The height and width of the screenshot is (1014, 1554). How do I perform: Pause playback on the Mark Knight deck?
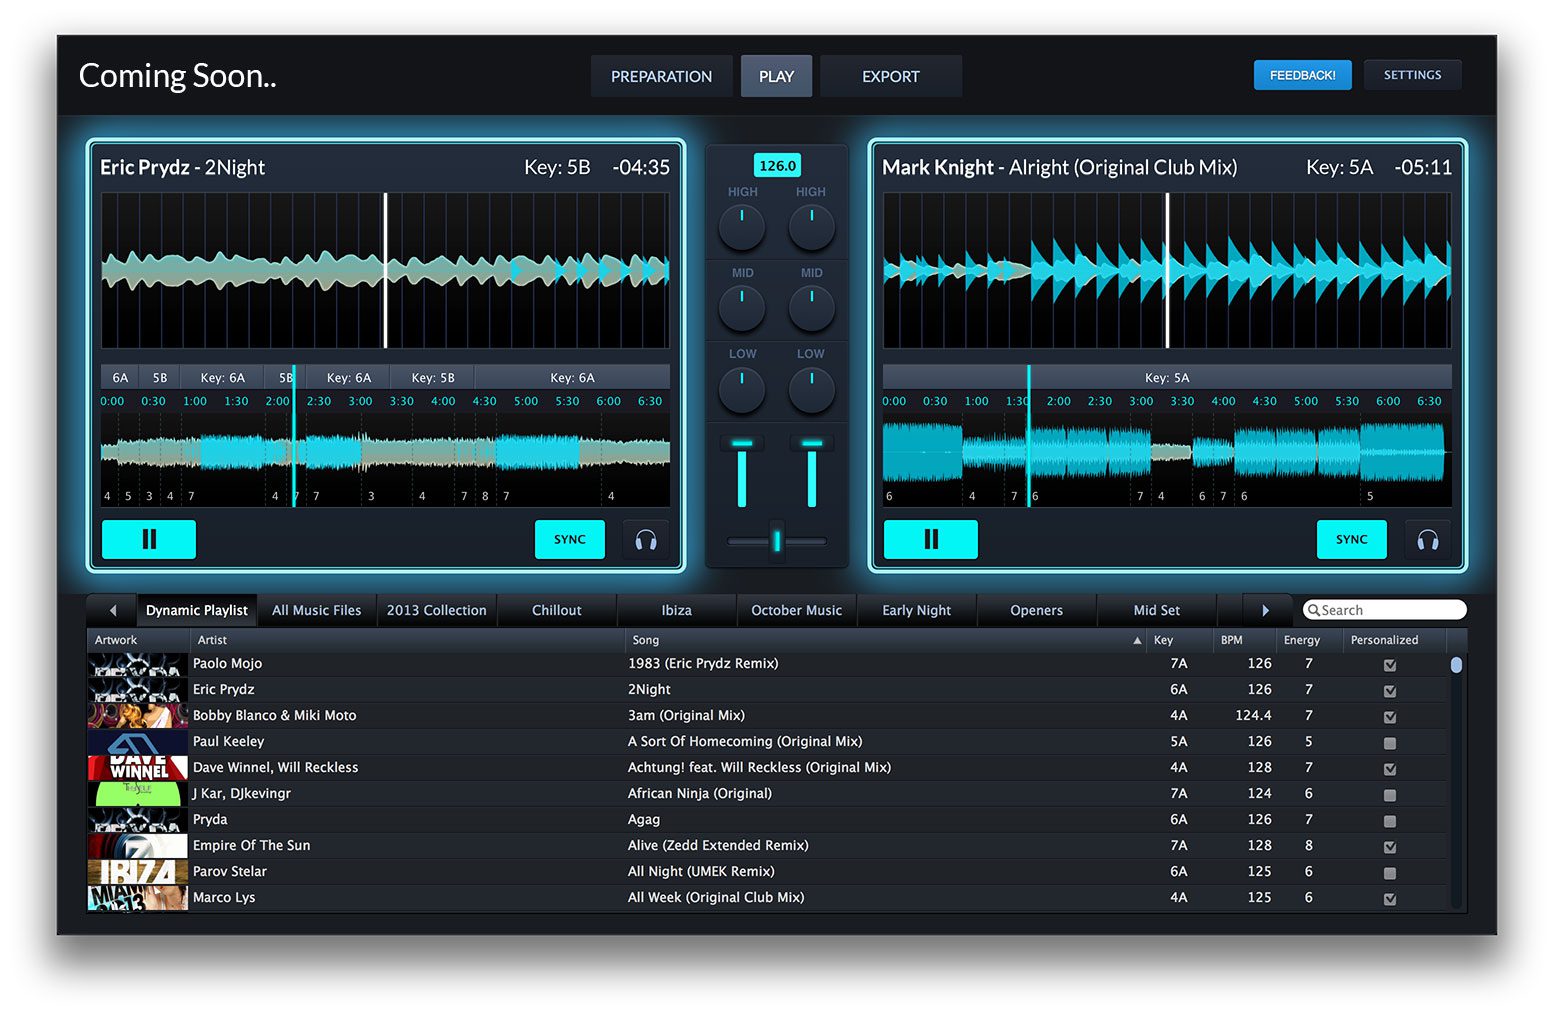tap(930, 540)
